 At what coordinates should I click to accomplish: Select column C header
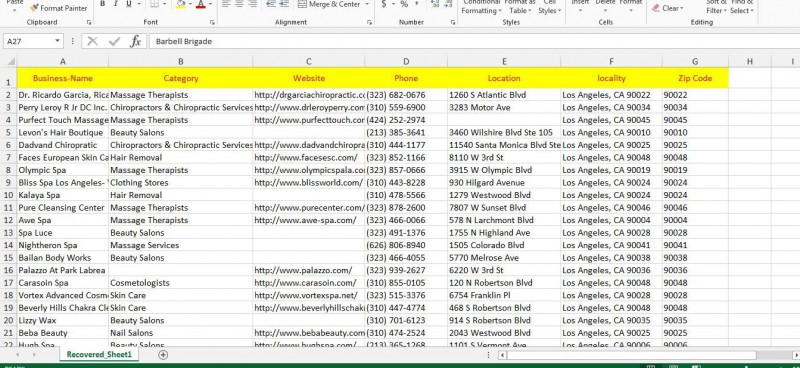[x=309, y=62]
